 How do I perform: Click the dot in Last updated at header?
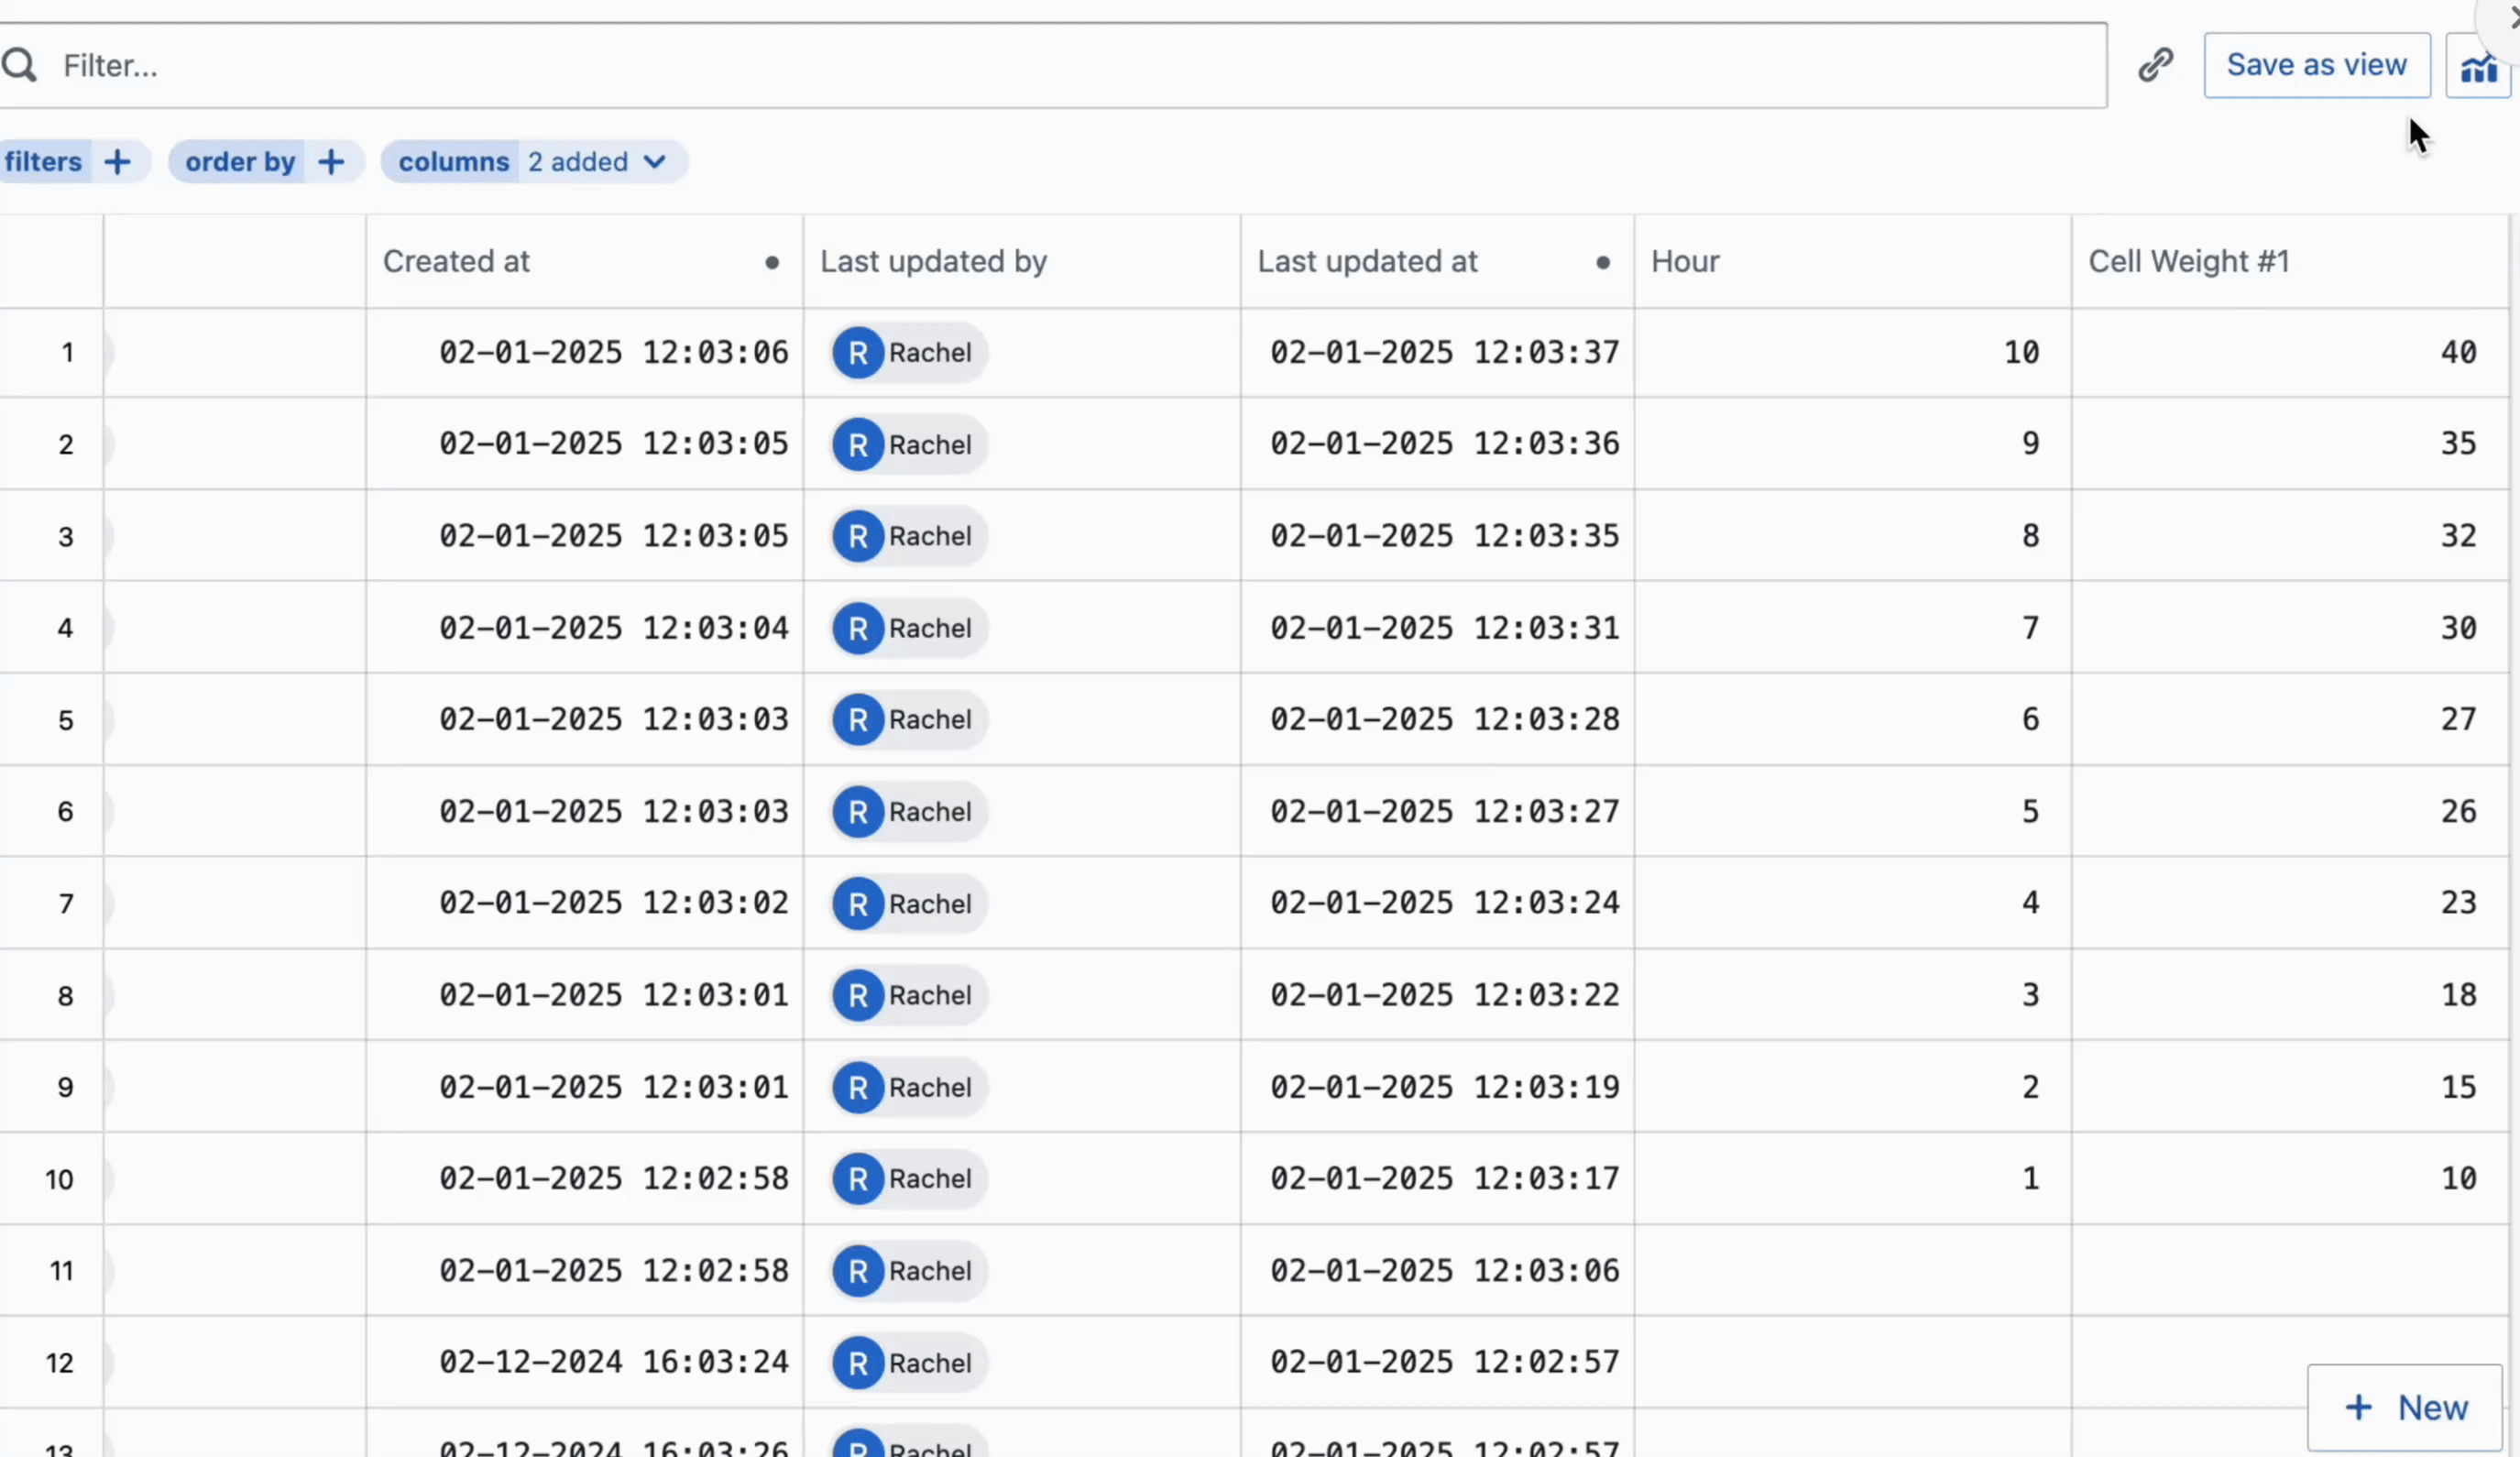coord(1602,263)
